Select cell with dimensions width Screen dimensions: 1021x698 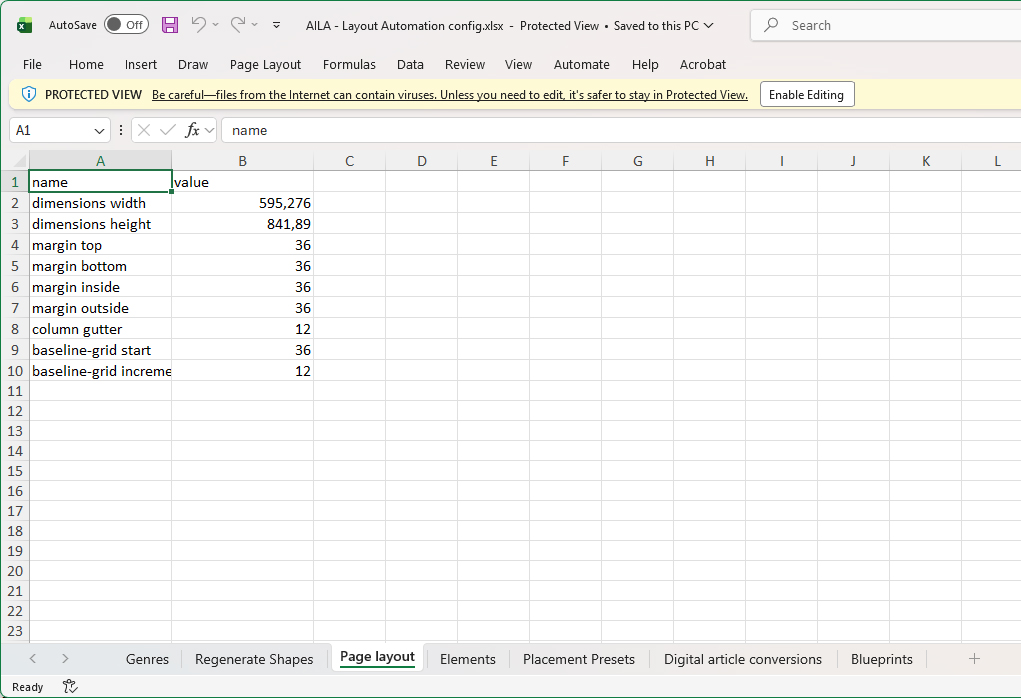[x=100, y=203]
